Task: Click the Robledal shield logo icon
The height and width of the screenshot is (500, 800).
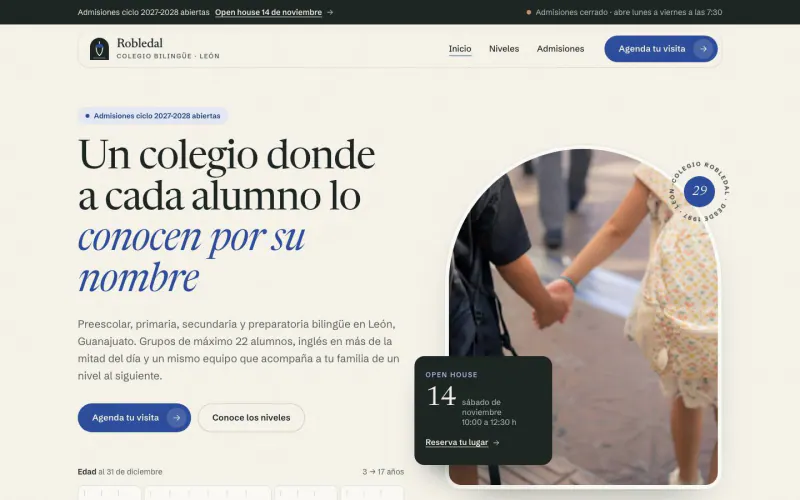Action: point(99,49)
